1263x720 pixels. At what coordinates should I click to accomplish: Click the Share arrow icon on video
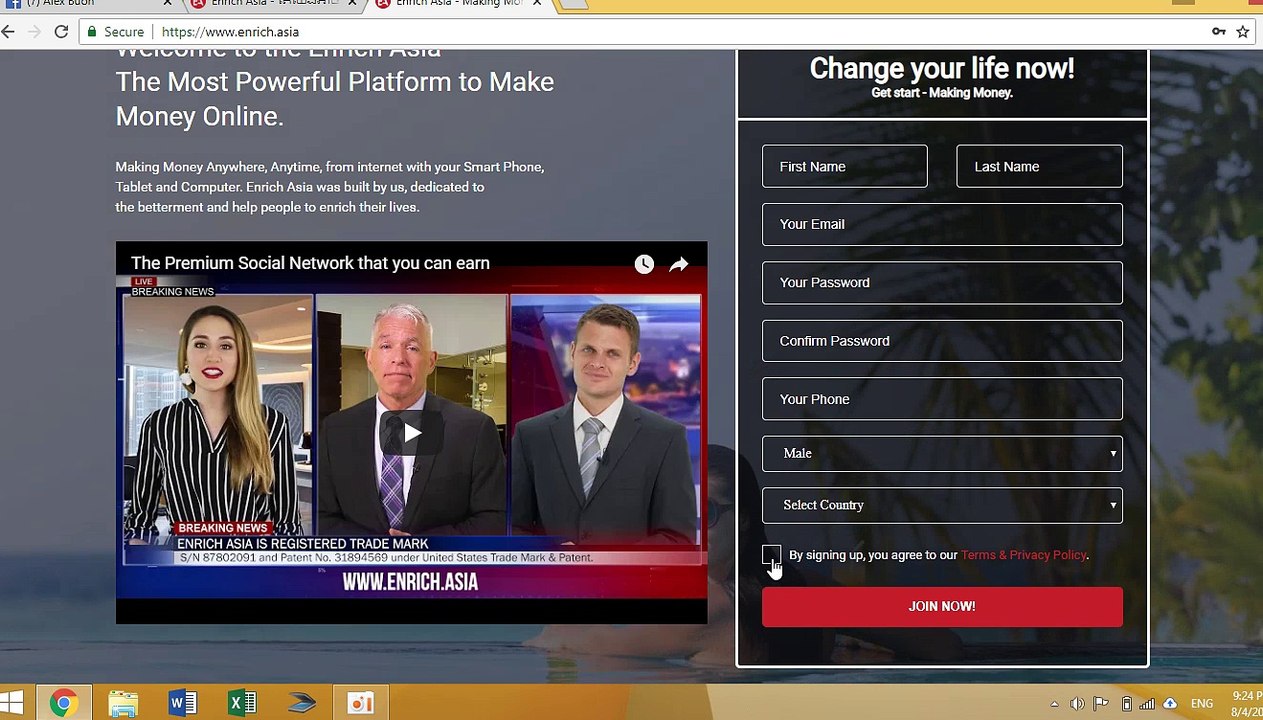679,264
